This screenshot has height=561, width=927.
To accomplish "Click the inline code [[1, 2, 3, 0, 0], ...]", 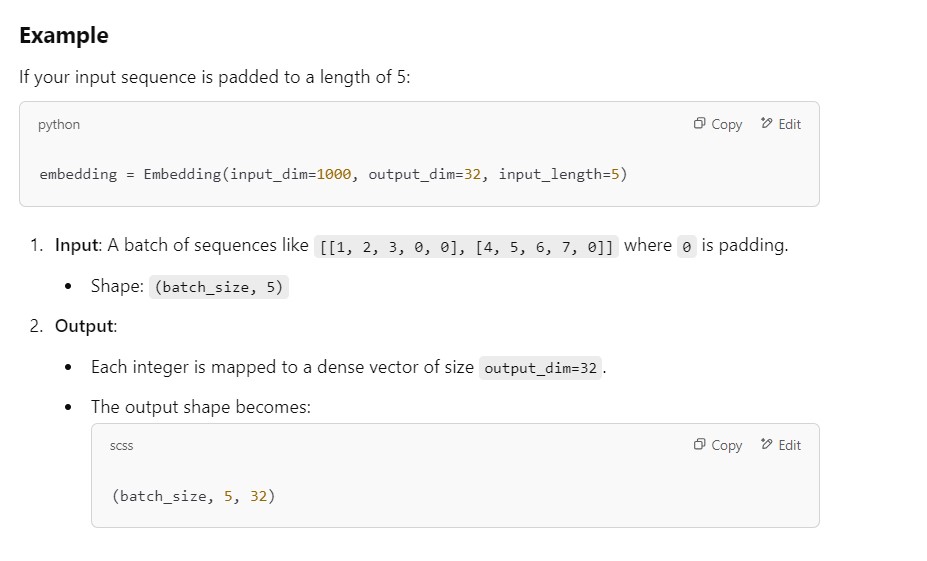I will point(467,246).
